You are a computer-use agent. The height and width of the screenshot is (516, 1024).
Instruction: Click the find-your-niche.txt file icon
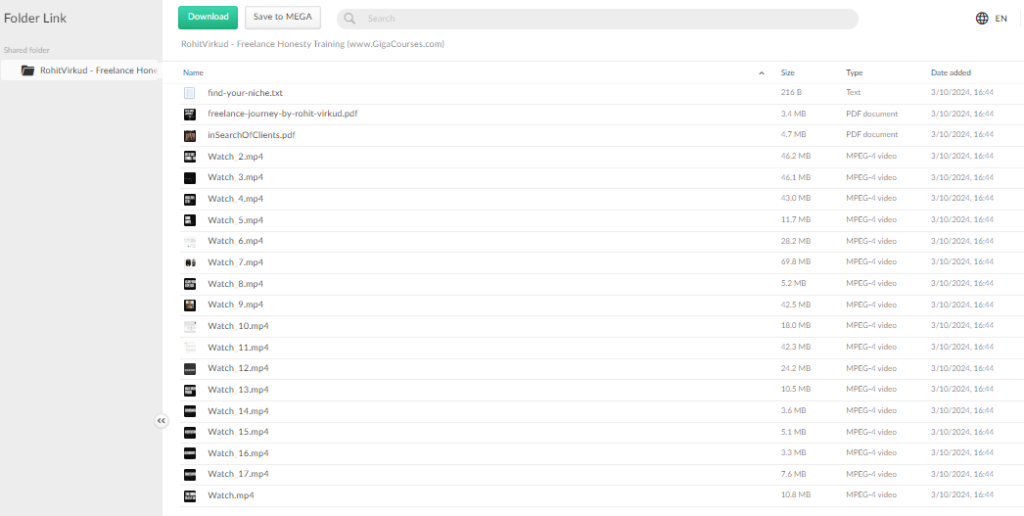[189, 93]
